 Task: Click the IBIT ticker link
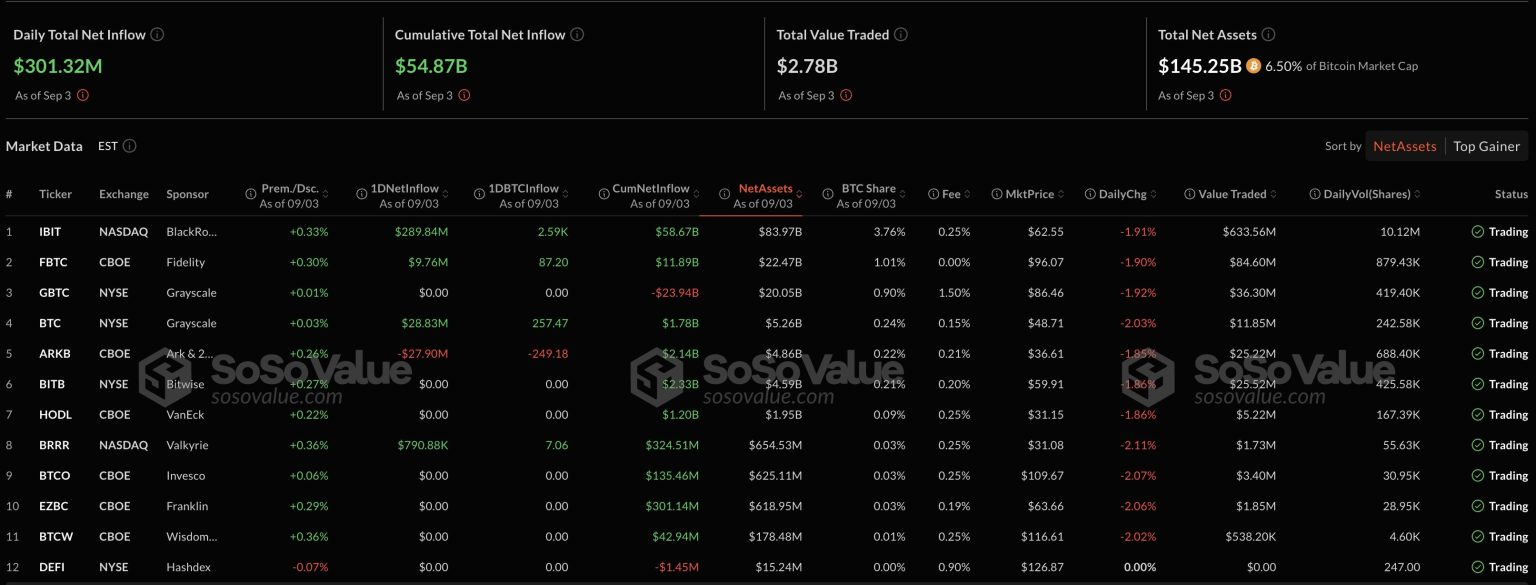tap(52, 231)
